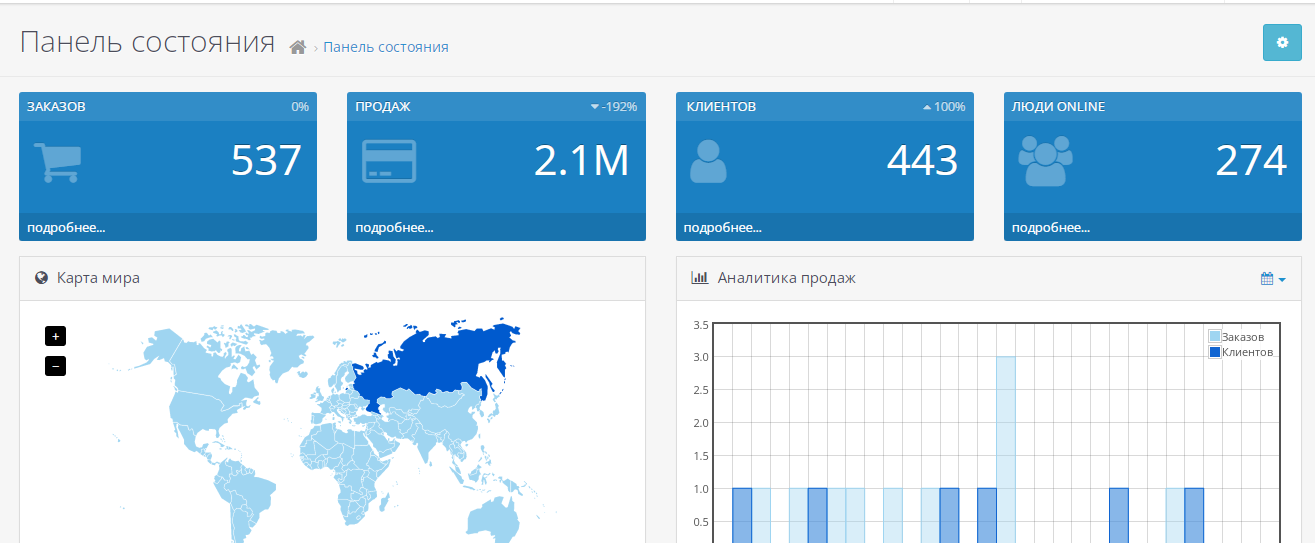
Task: Select Russia on the world map
Action: coord(430,365)
